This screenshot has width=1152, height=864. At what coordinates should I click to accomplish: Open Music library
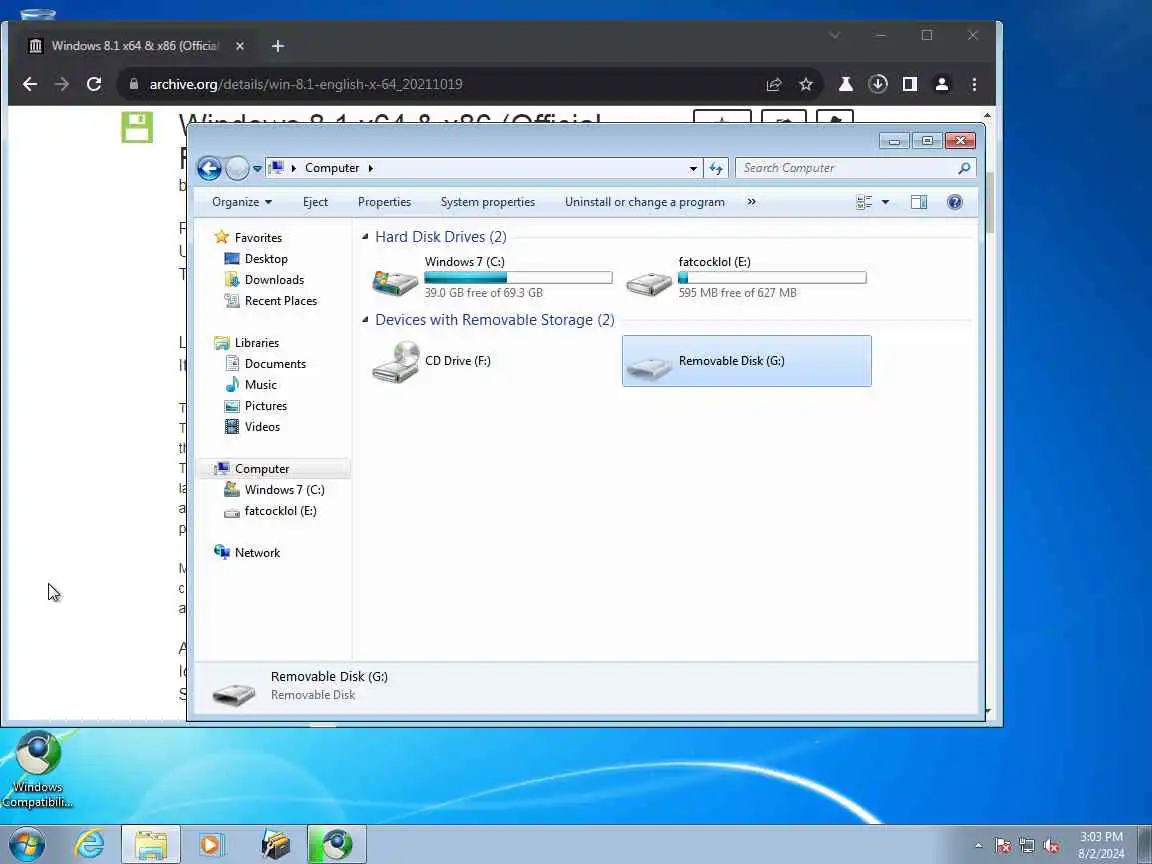(x=260, y=384)
